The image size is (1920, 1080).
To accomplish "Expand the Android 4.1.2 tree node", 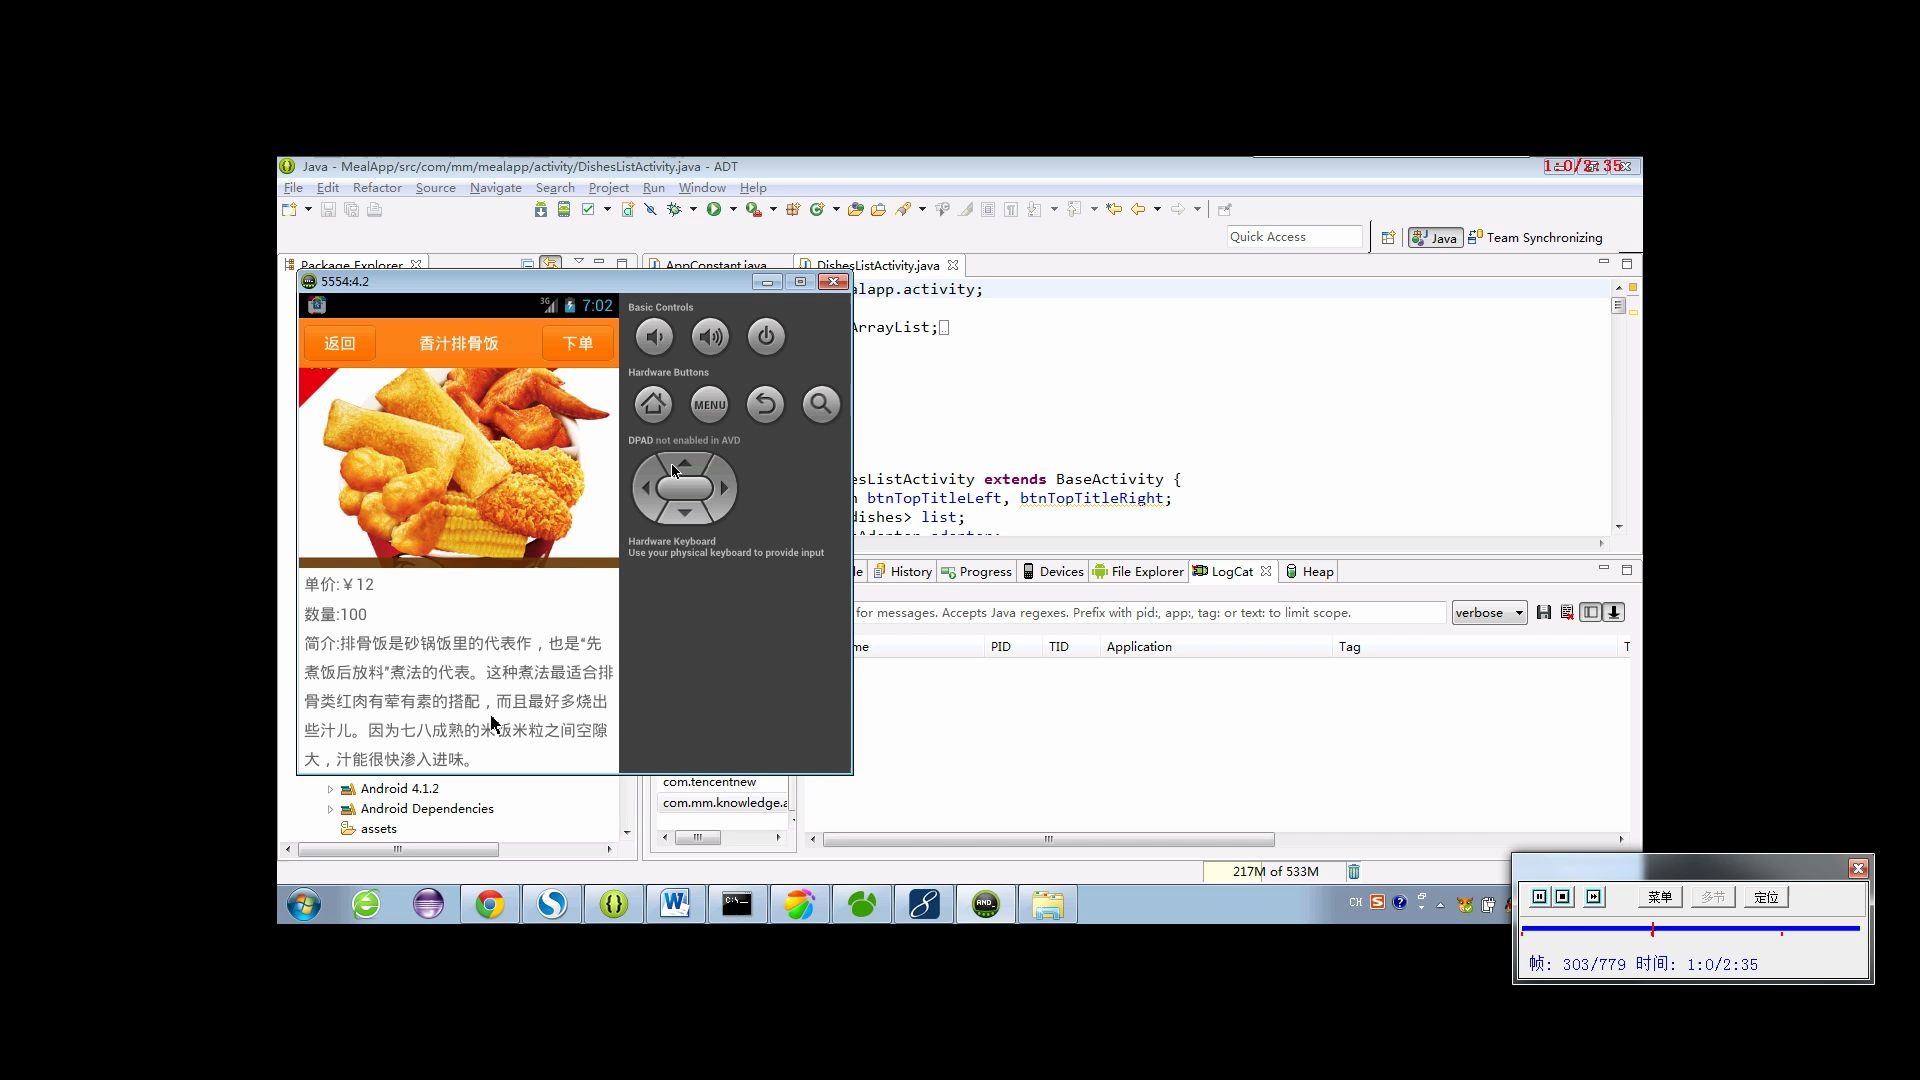I will coord(331,789).
